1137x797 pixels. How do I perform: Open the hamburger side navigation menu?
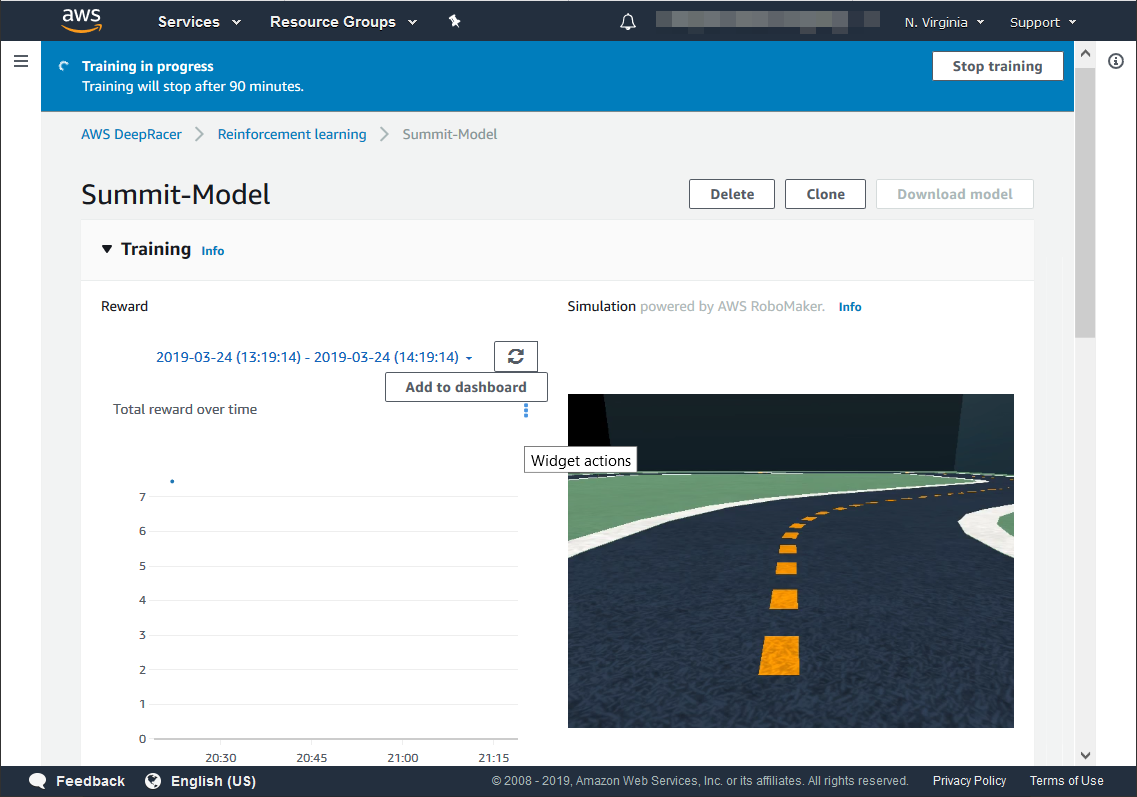tap(20, 62)
